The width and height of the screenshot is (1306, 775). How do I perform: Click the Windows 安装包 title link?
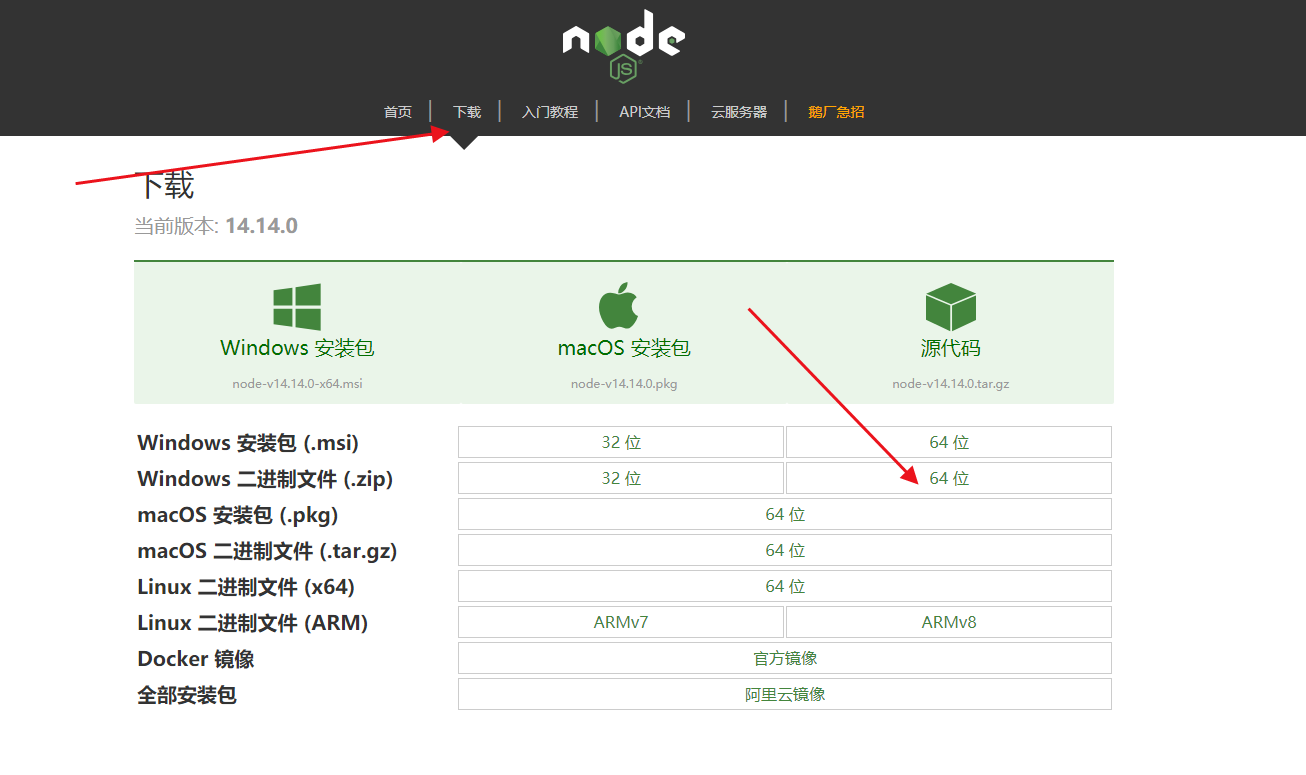click(x=297, y=348)
